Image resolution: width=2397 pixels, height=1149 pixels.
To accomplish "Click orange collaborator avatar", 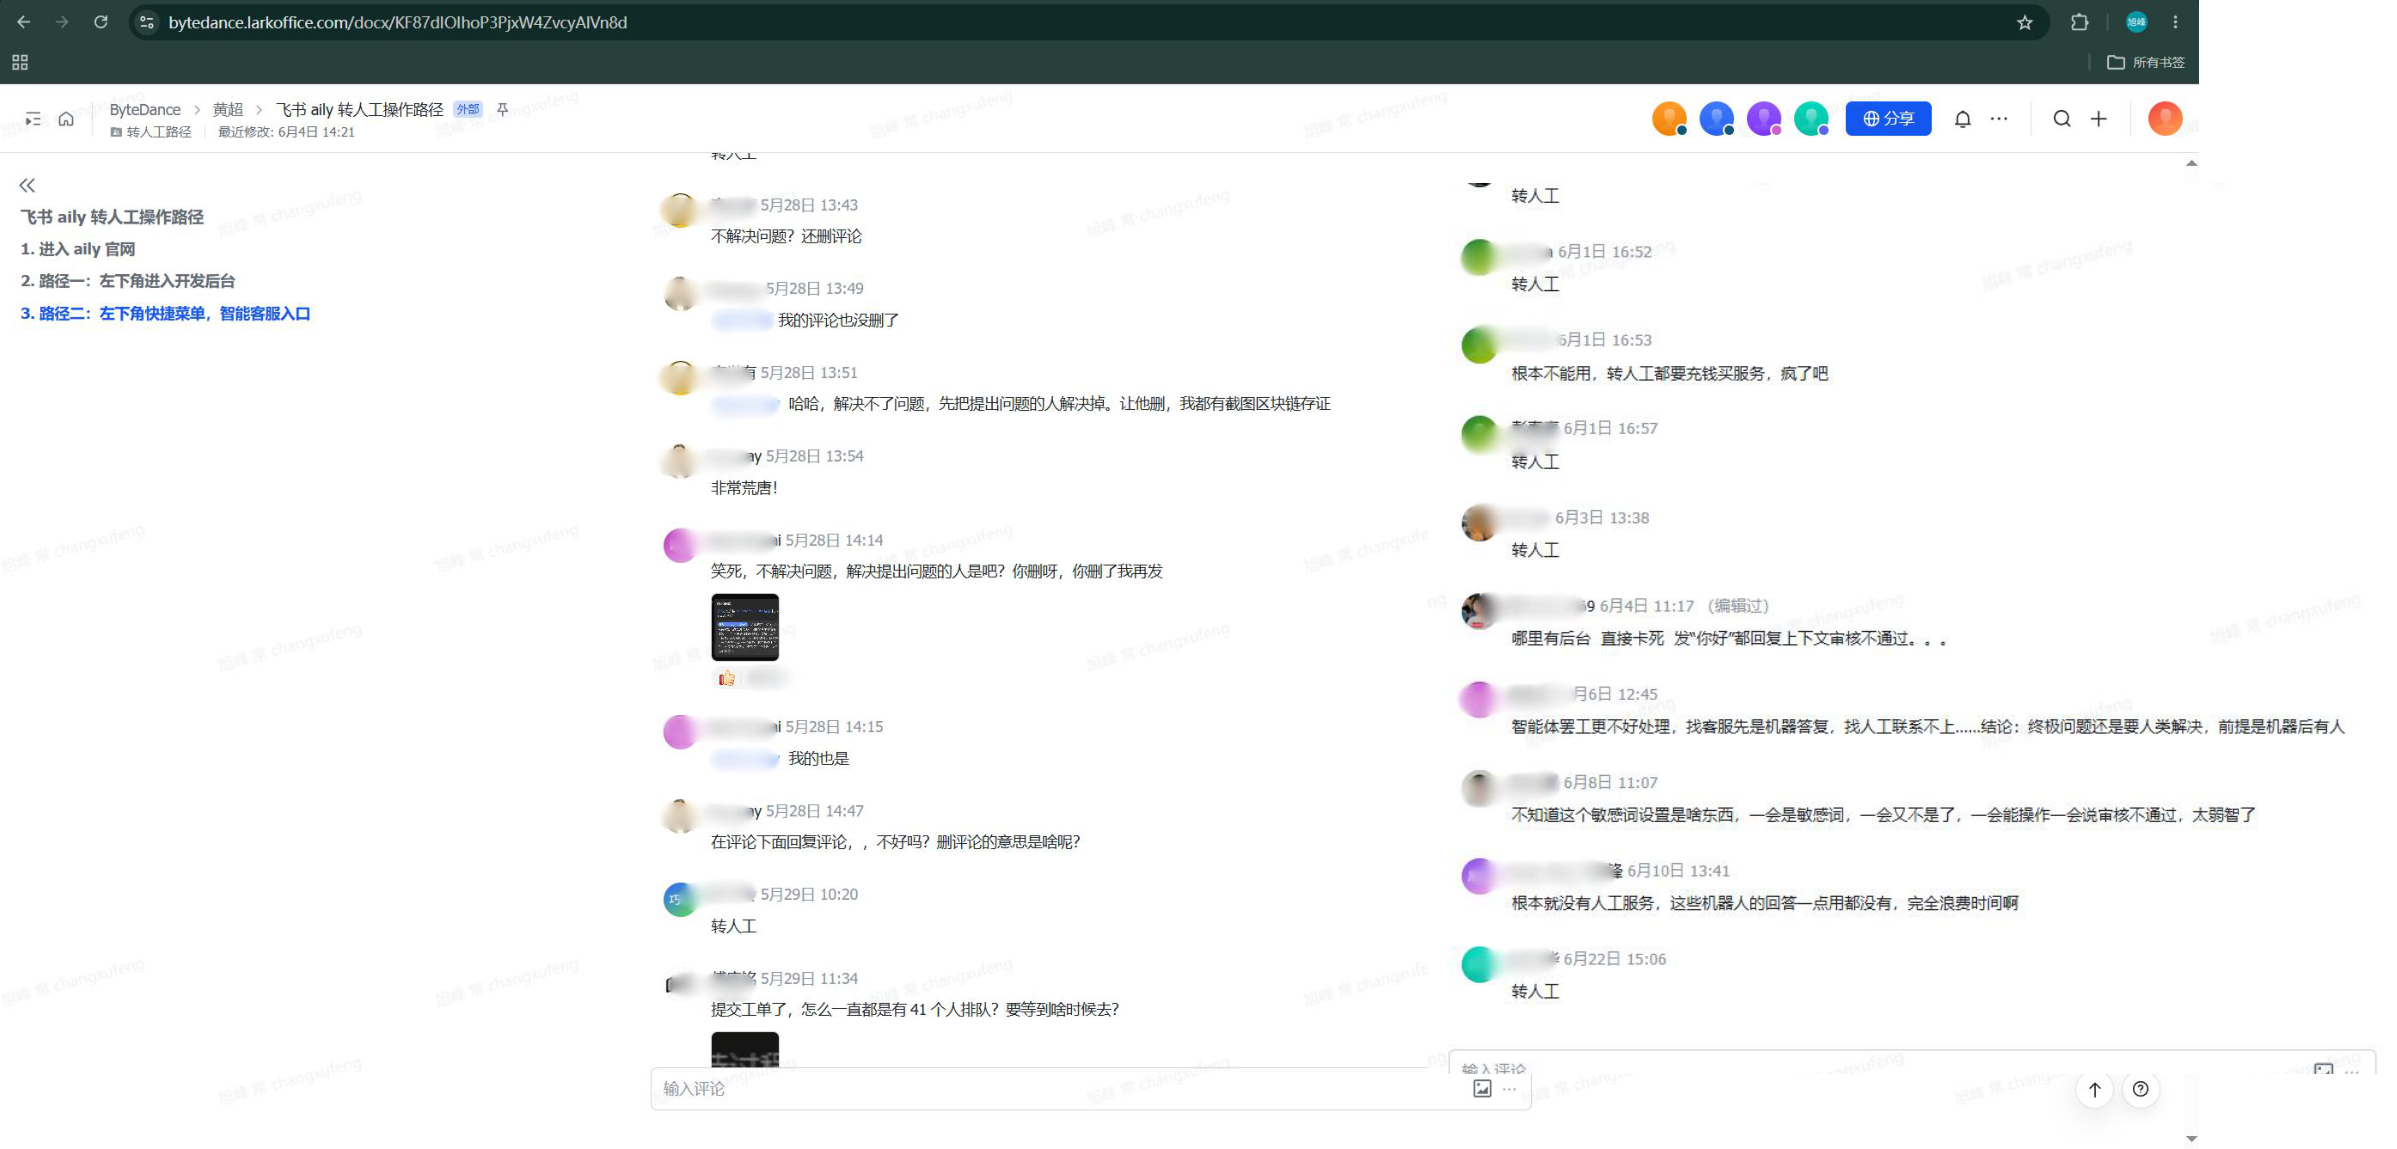I will 1669,119.
